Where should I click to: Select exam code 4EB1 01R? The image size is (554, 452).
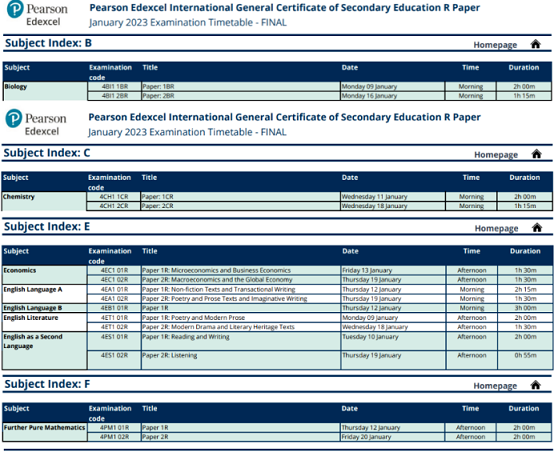click(114, 308)
